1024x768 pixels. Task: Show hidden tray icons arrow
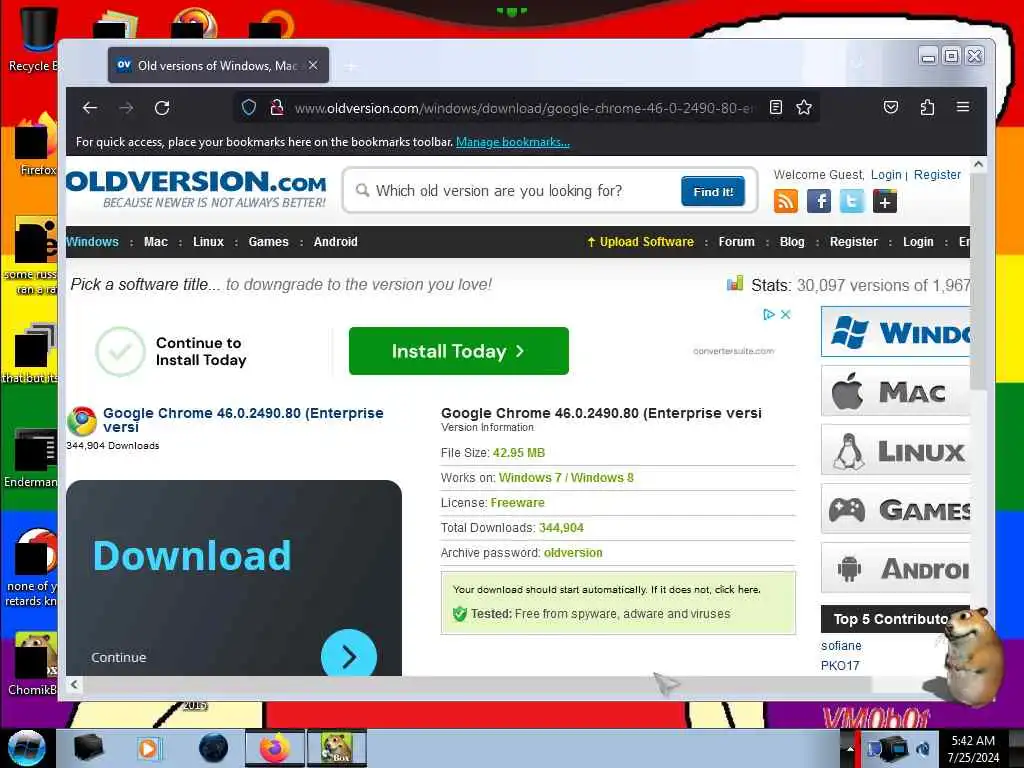(x=850, y=749)
